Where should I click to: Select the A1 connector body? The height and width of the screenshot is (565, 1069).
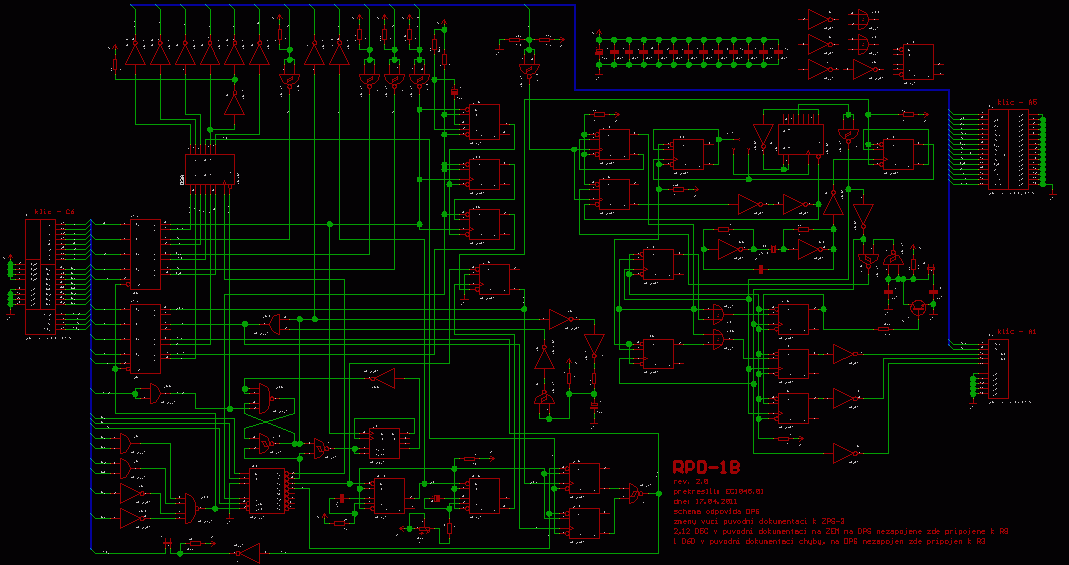(999, 369)
